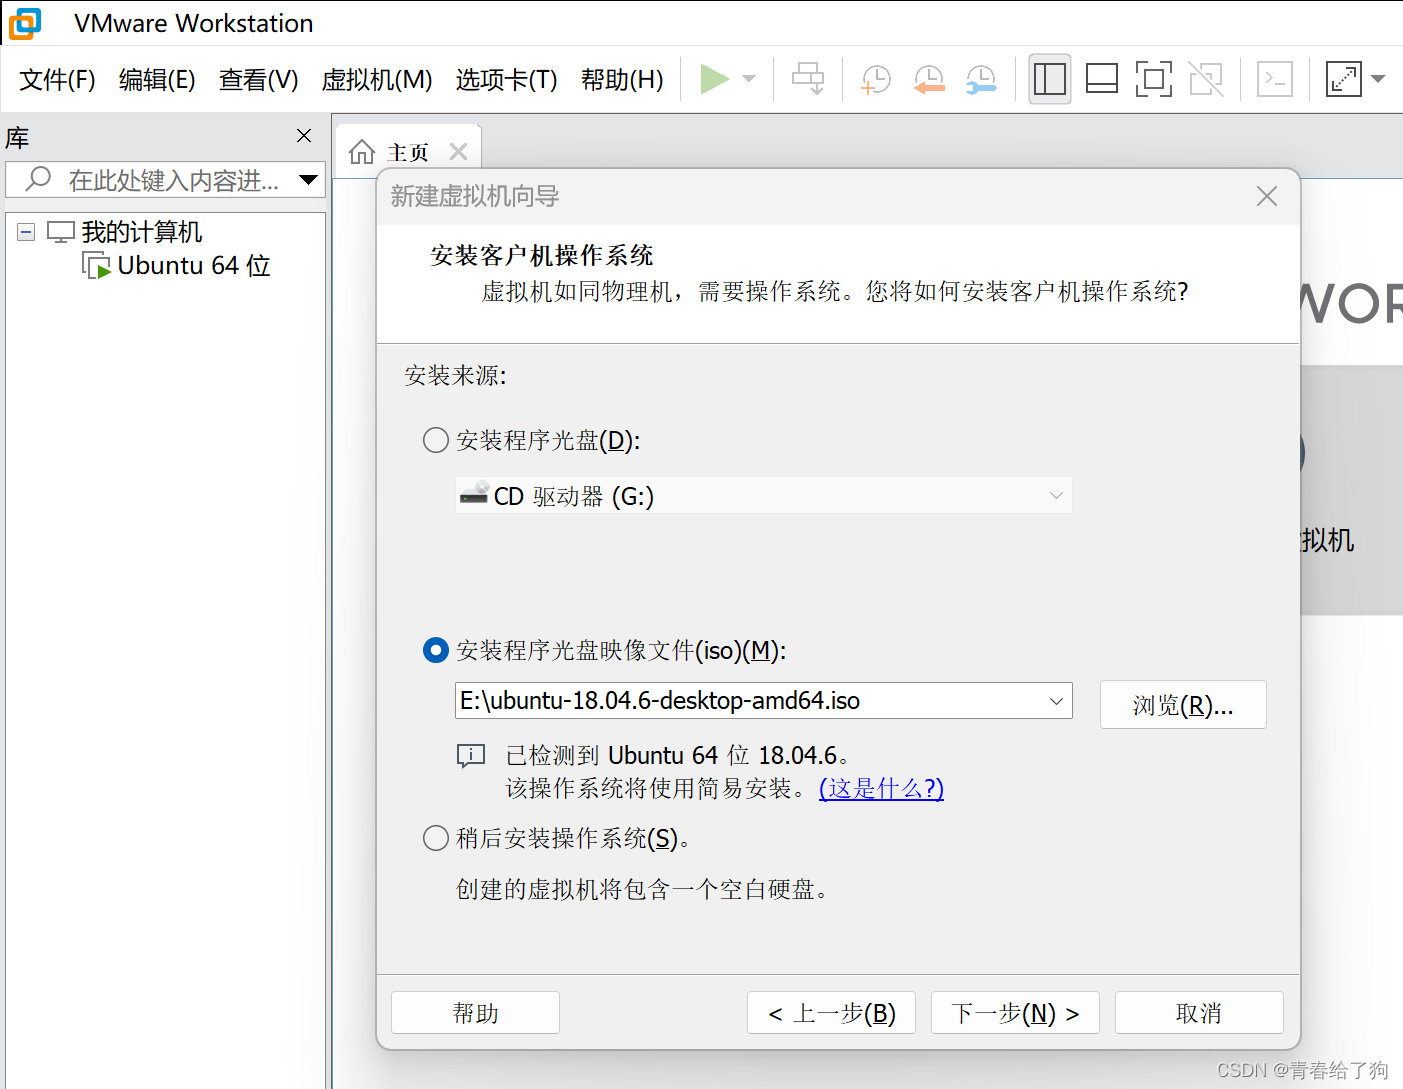Open the 帮助(H) menu

point(622,80)
